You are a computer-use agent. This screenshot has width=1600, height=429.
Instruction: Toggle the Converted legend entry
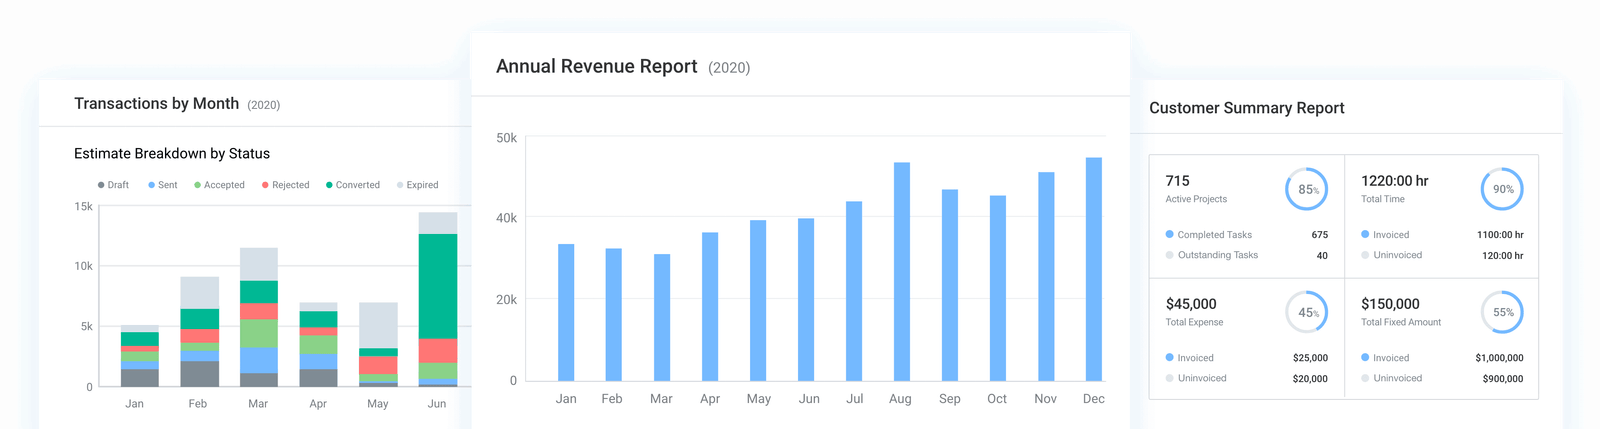(353, 185)
